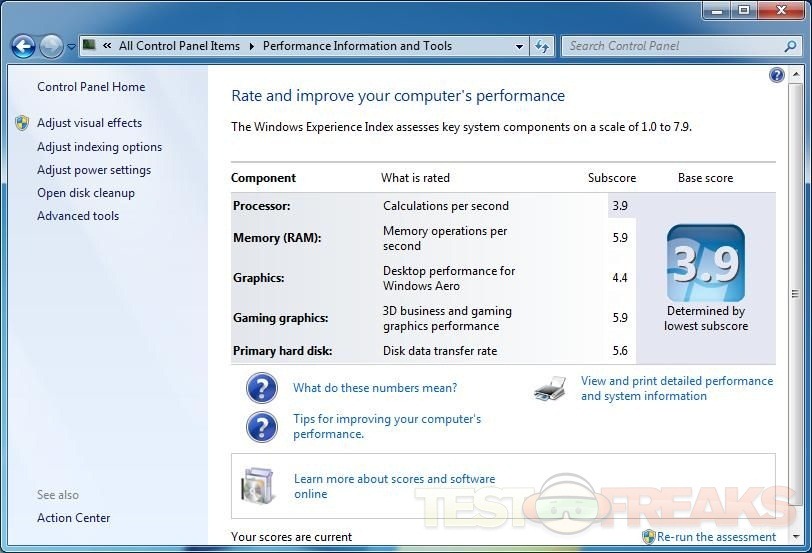The width and height of the screenshot is (812, 553).
Task: Click question mark icon beside performance tips
Action: [x=261, y=427]
